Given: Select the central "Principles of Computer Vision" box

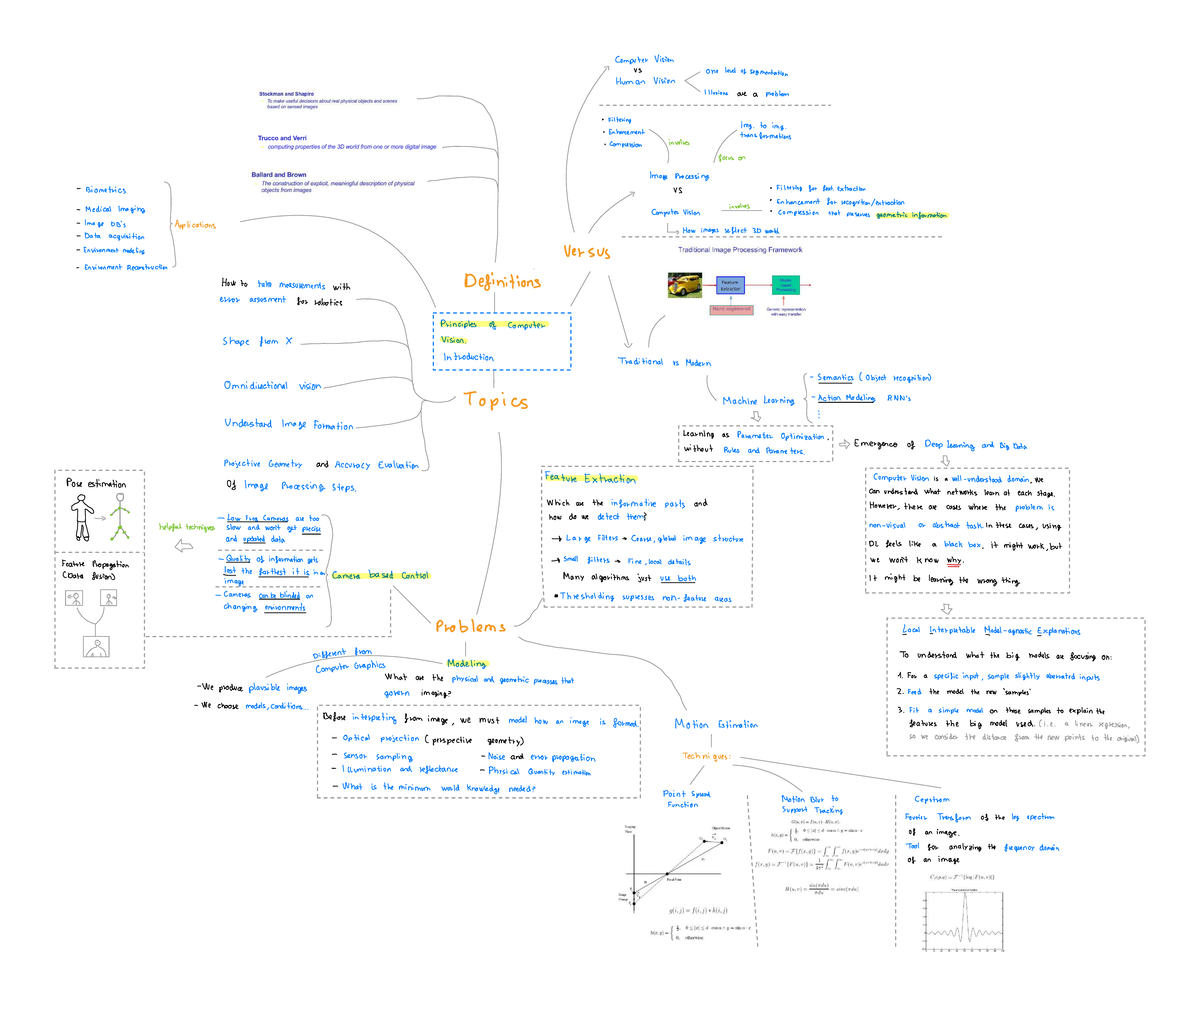Looking at the screenshot, I should point(502,341).
